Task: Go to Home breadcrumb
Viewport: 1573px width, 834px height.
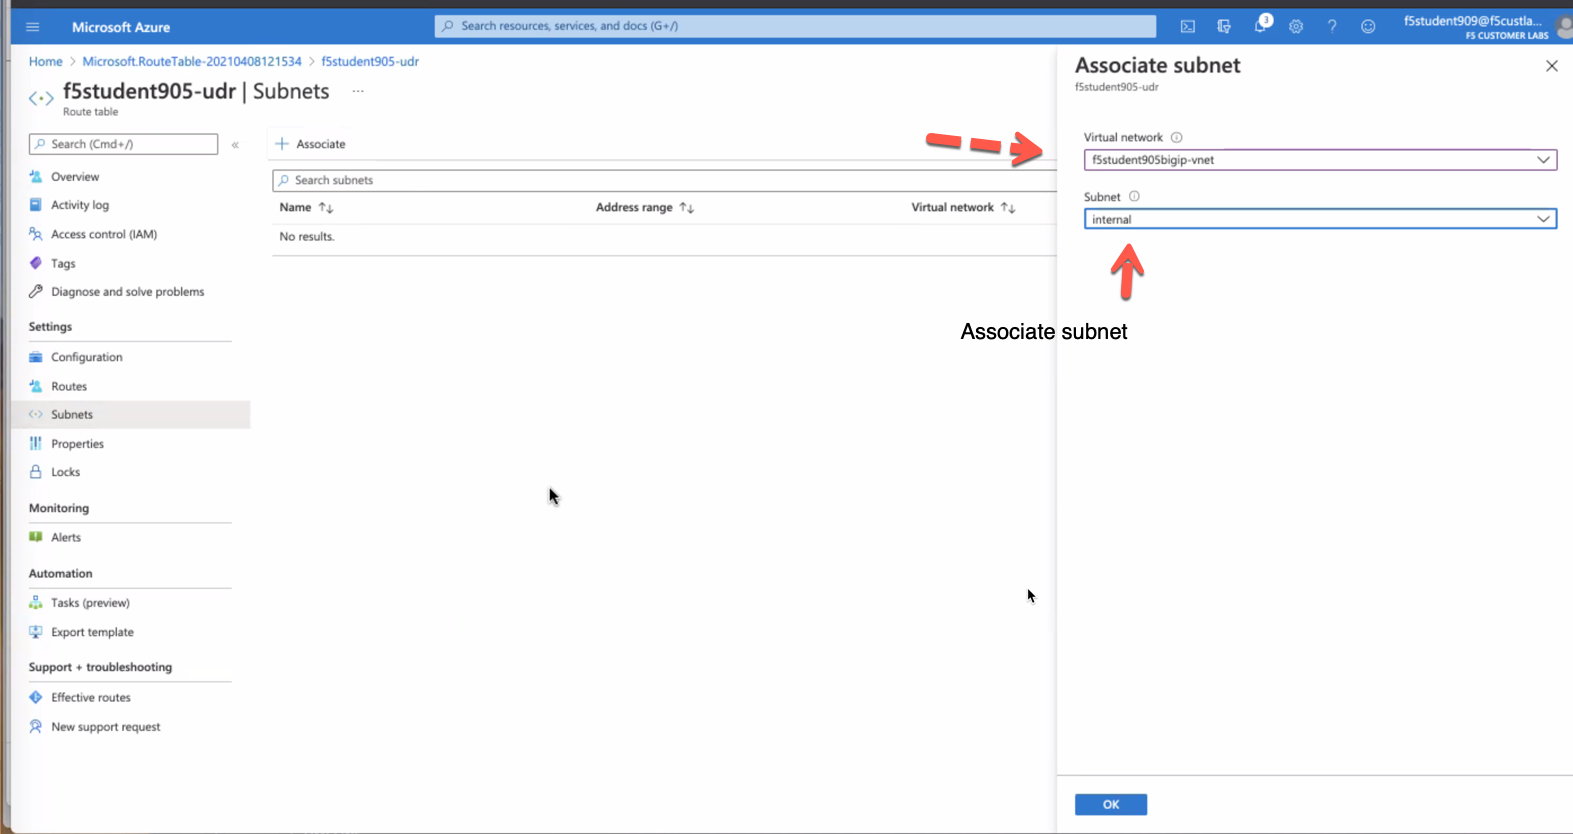Action: 46,62
